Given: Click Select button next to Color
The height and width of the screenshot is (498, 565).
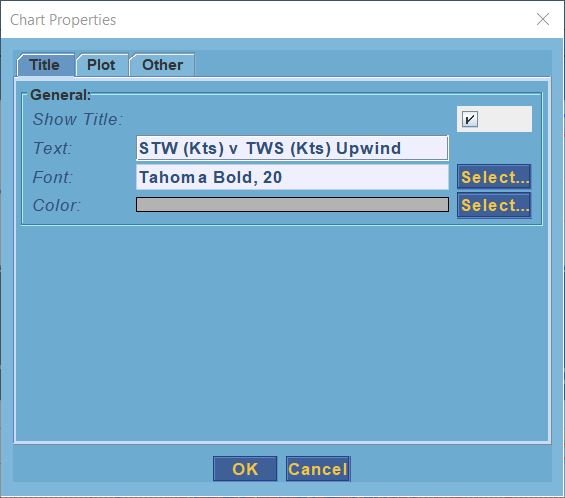Looking at the screenshot, I should [494, 205].
